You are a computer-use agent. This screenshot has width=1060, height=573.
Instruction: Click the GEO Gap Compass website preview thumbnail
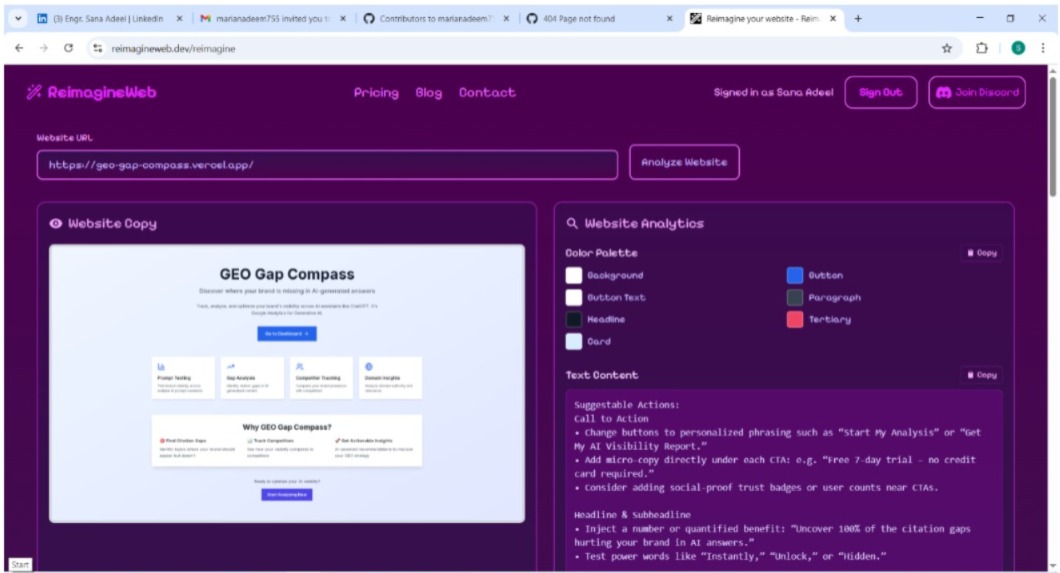coord(287,383)
